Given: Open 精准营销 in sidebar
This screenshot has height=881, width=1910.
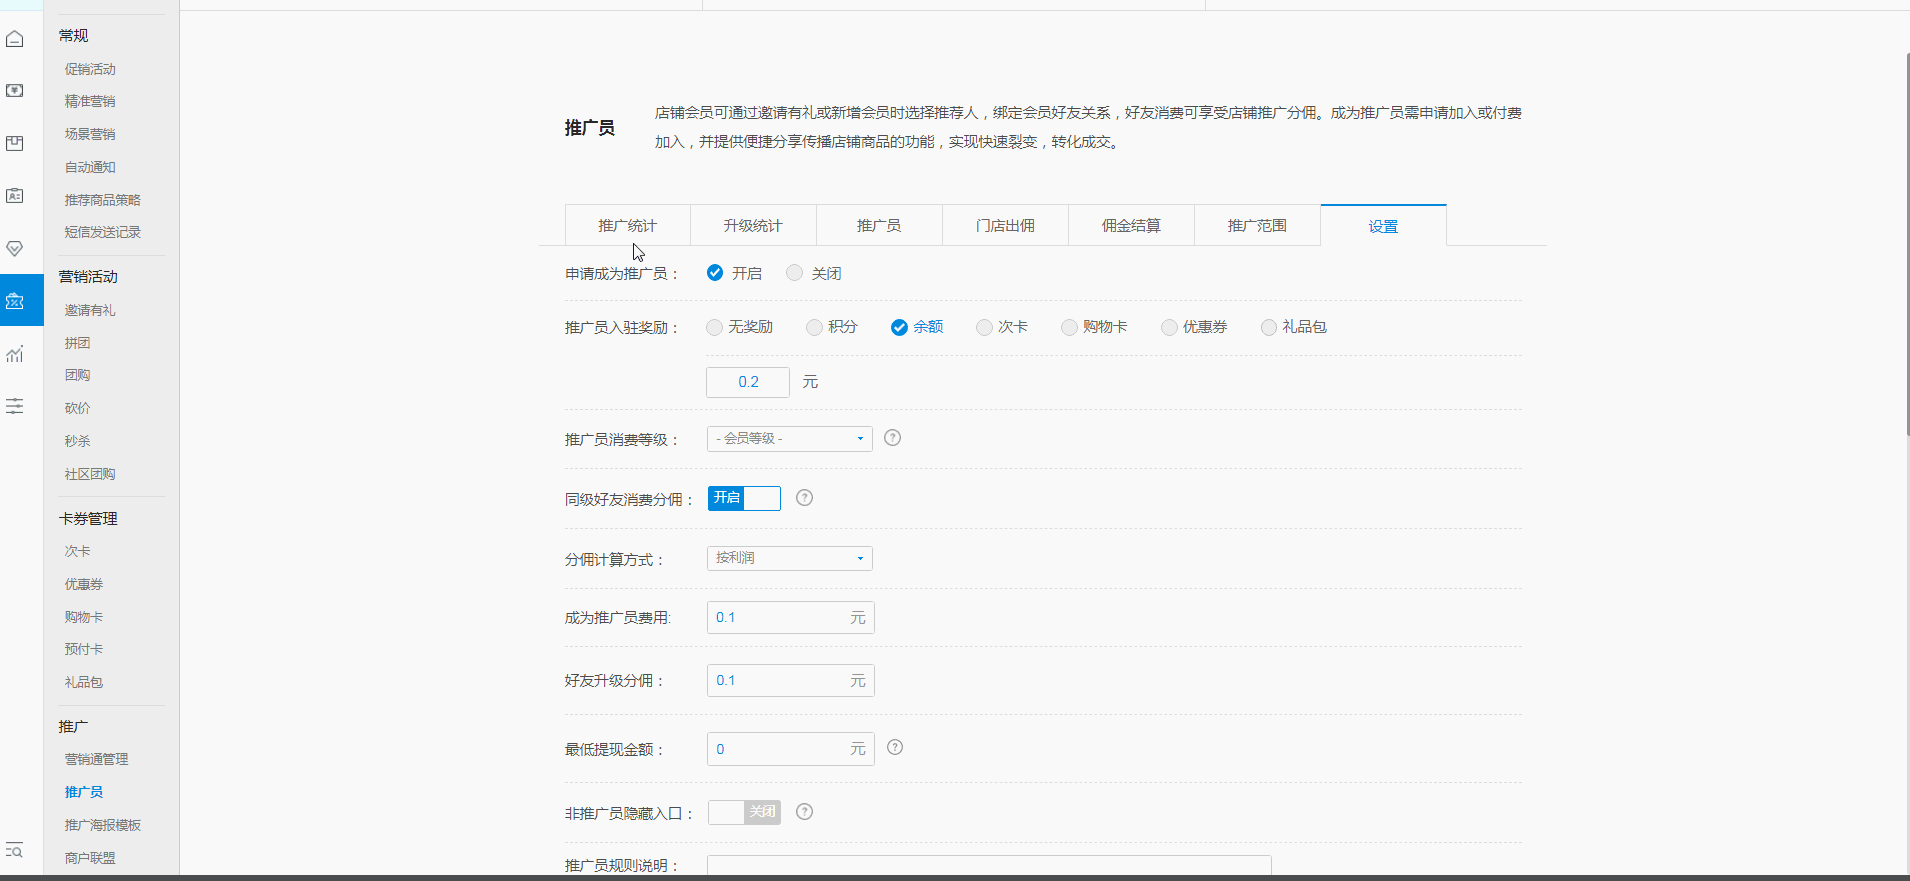Looking at the screenshot, I should pyautogui.click(x=90, y=101).
